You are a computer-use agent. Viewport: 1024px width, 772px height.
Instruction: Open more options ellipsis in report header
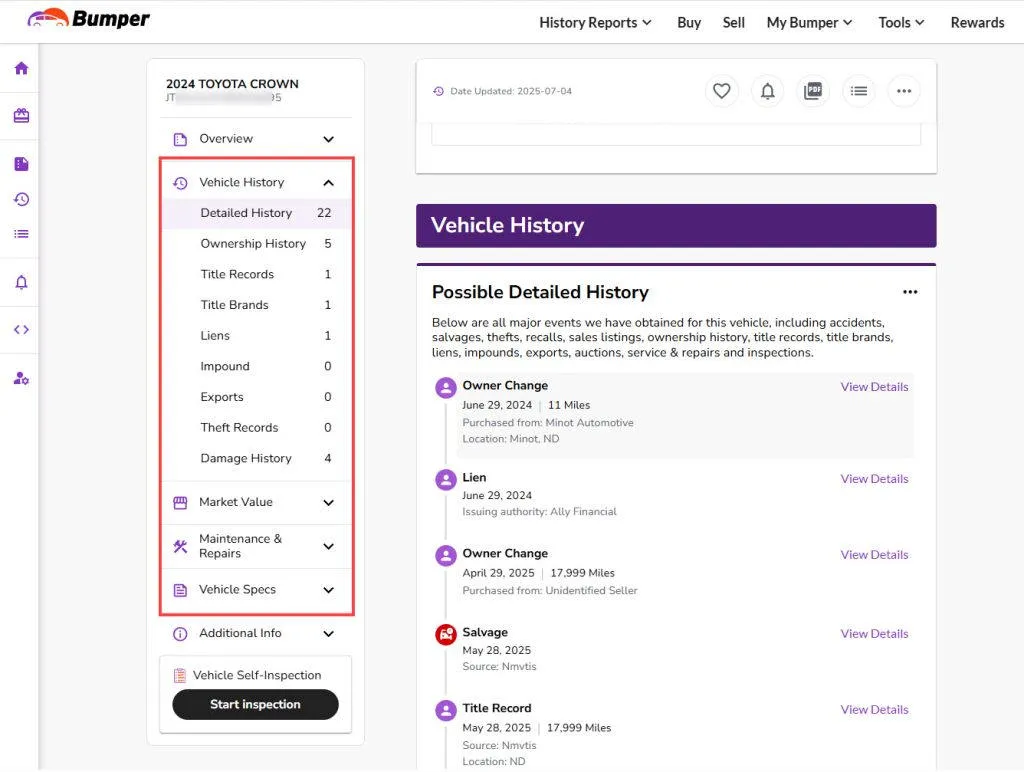point(904,91)
